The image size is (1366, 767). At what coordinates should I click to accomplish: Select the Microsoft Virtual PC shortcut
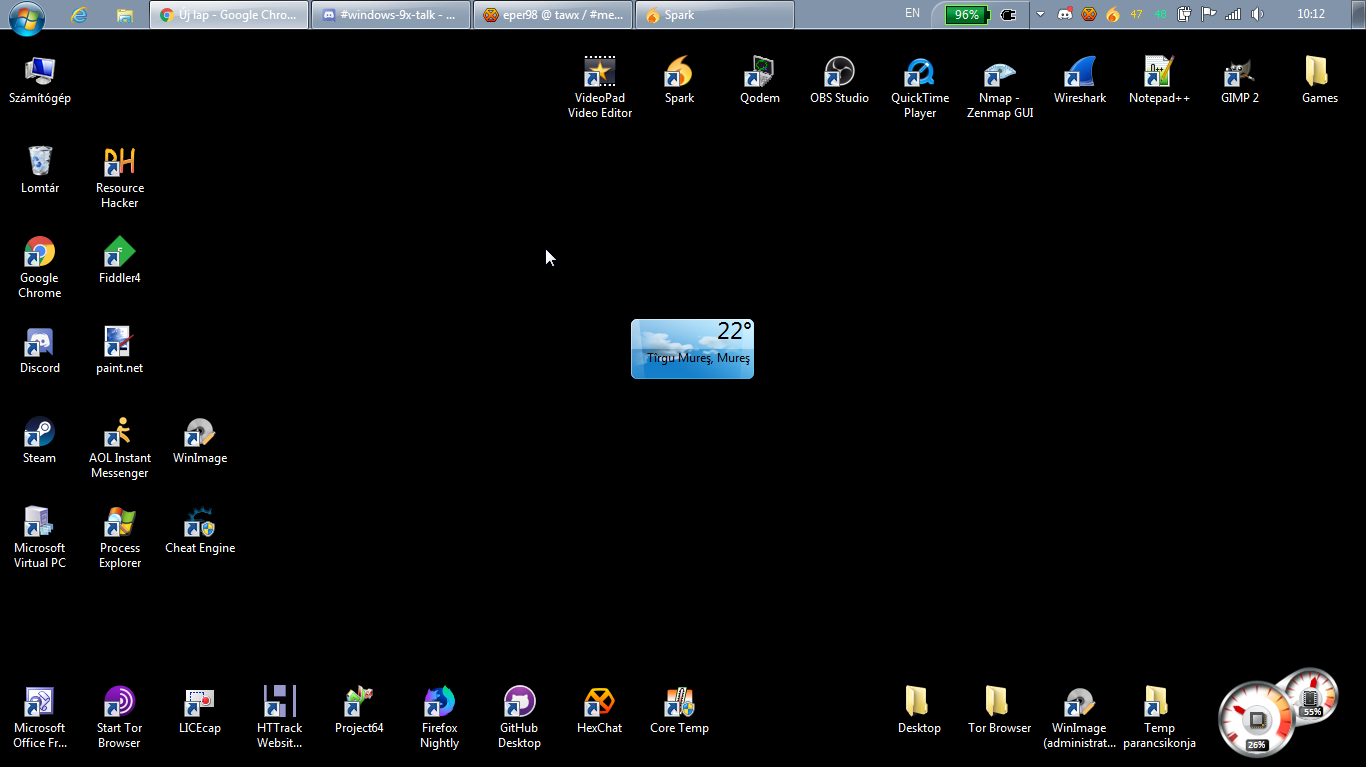(x=40, y=537)
